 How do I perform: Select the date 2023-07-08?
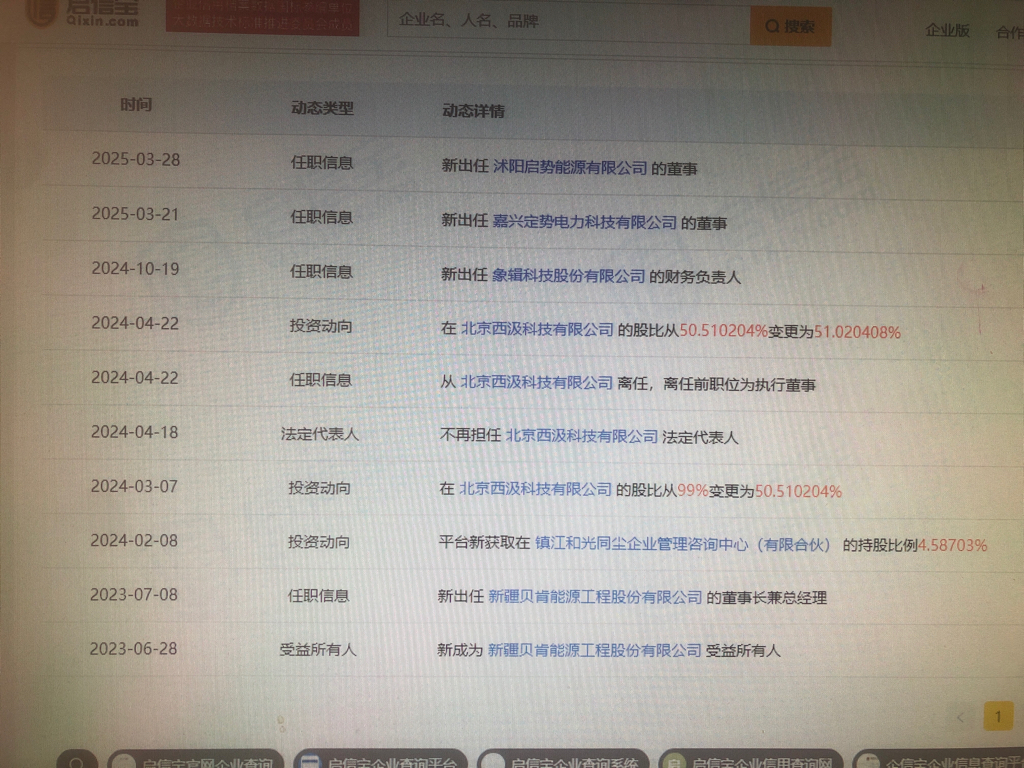(x=134, y=594)
